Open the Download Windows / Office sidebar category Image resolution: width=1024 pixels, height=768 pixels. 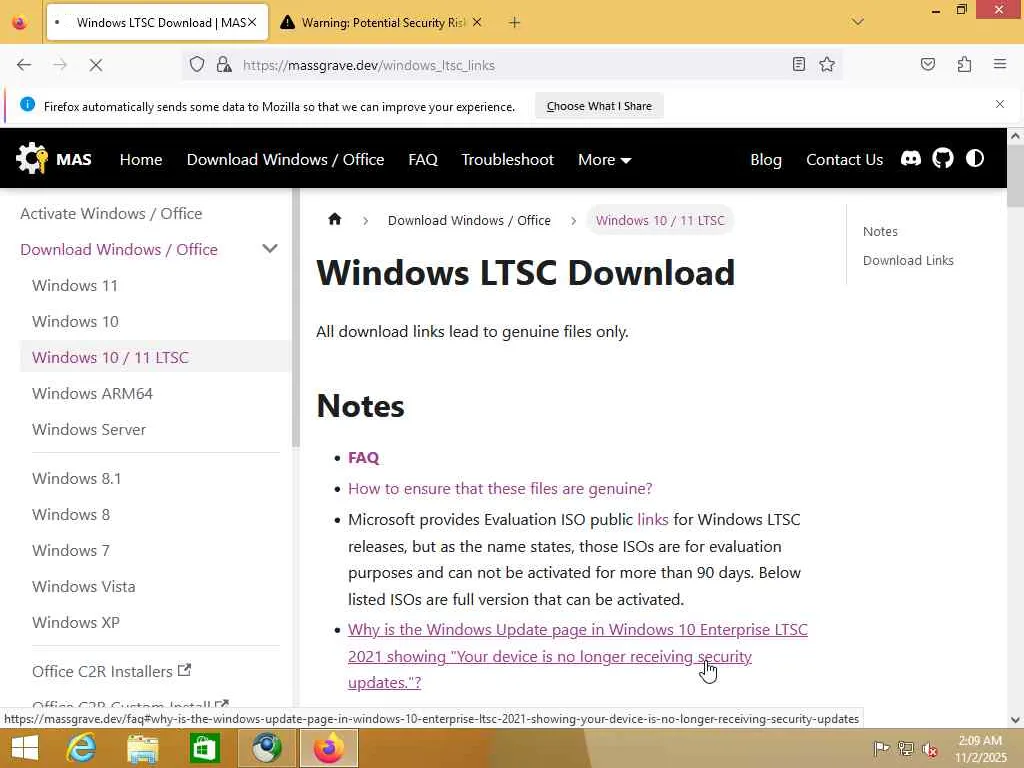pos(119,249)
